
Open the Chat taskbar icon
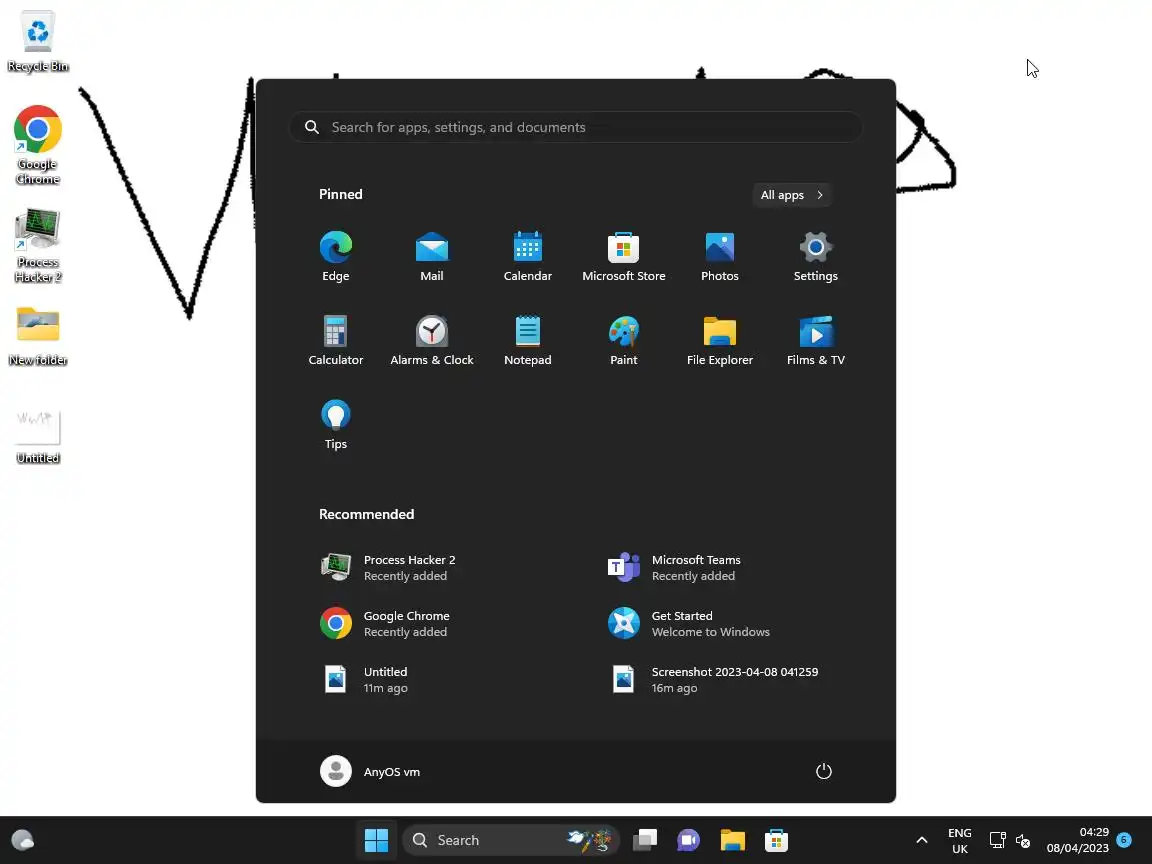pyautogui.click(x=688, y=840)
